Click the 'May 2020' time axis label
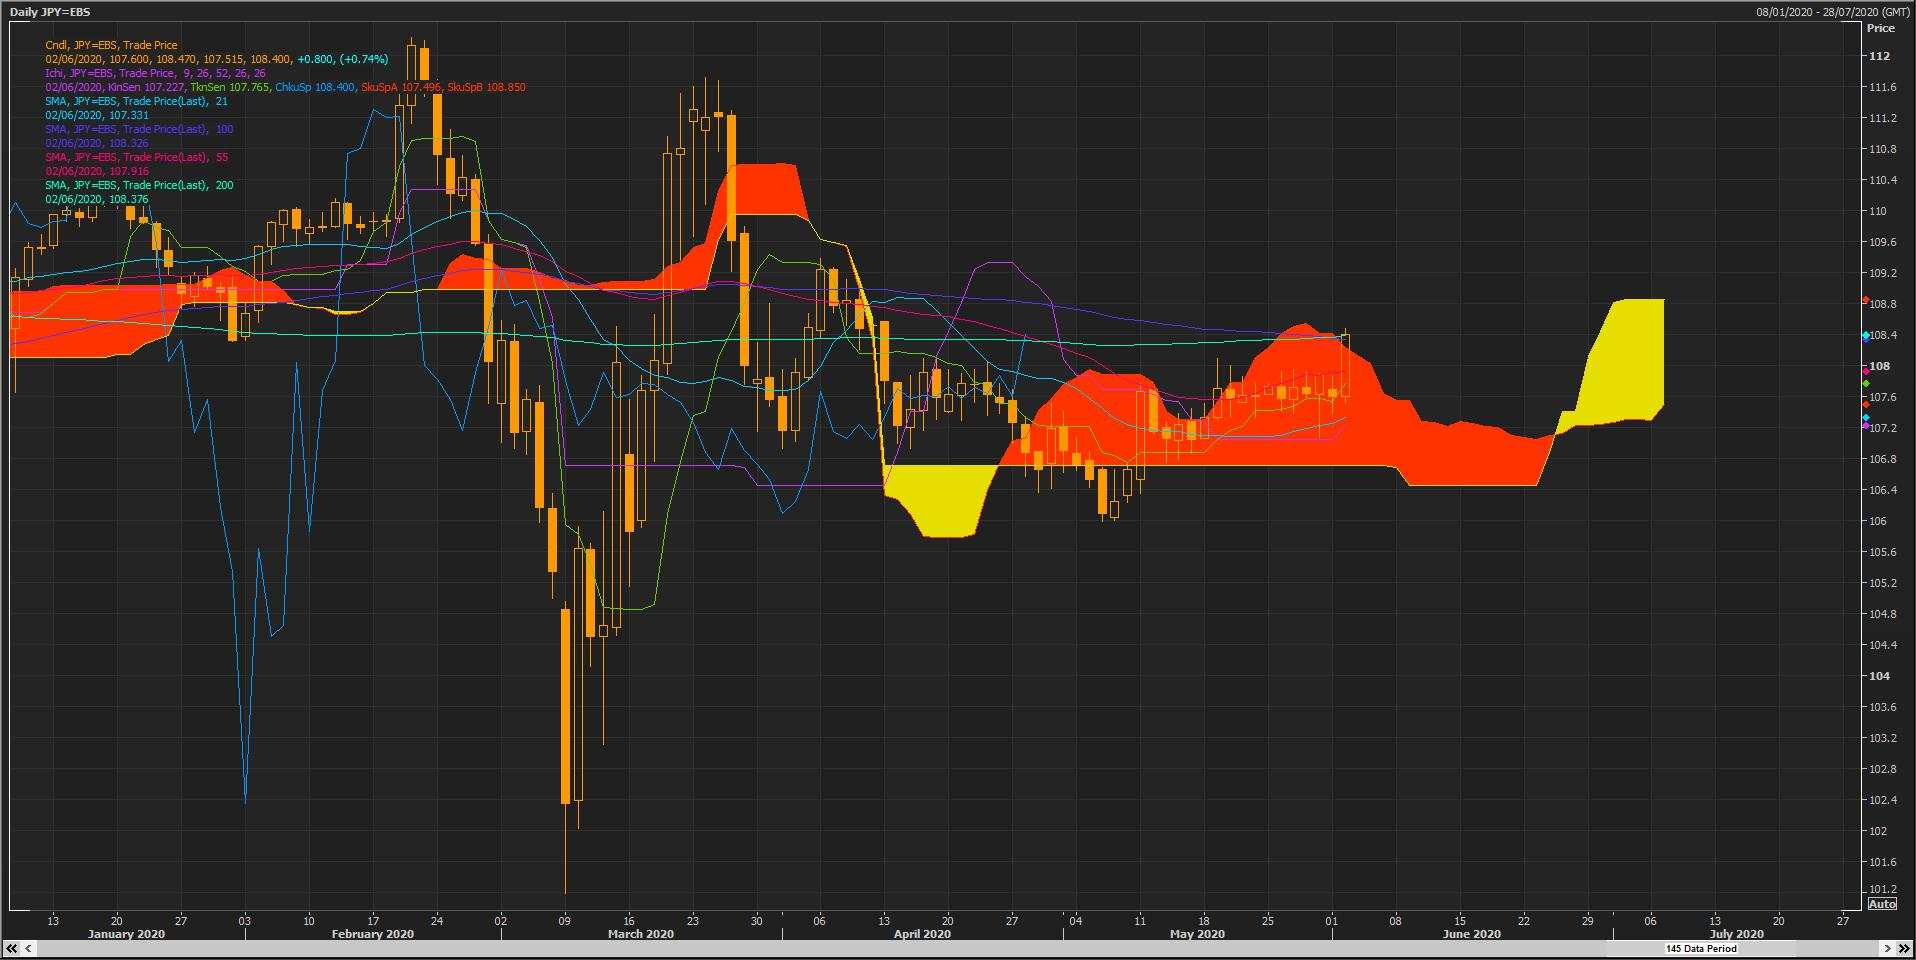The width and height of the screenshot is (1916, 960). (1197, 934)
